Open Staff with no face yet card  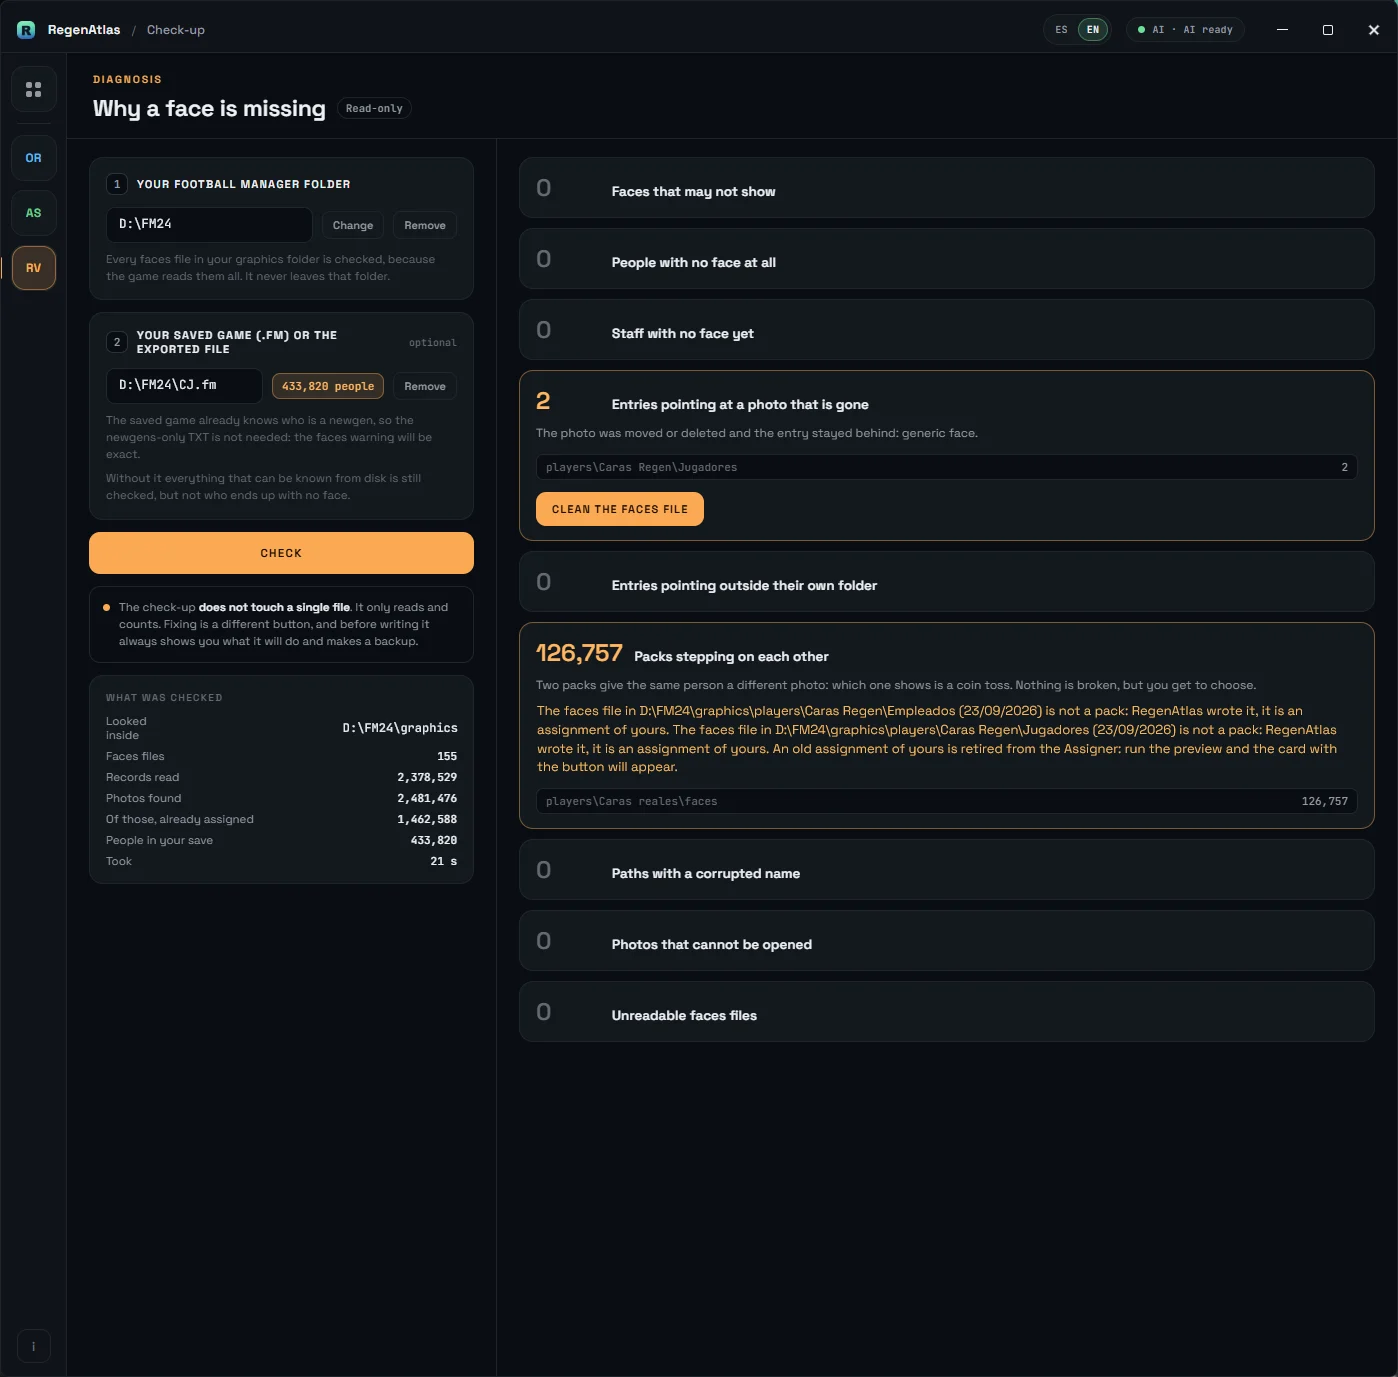(x=946, y=330)
